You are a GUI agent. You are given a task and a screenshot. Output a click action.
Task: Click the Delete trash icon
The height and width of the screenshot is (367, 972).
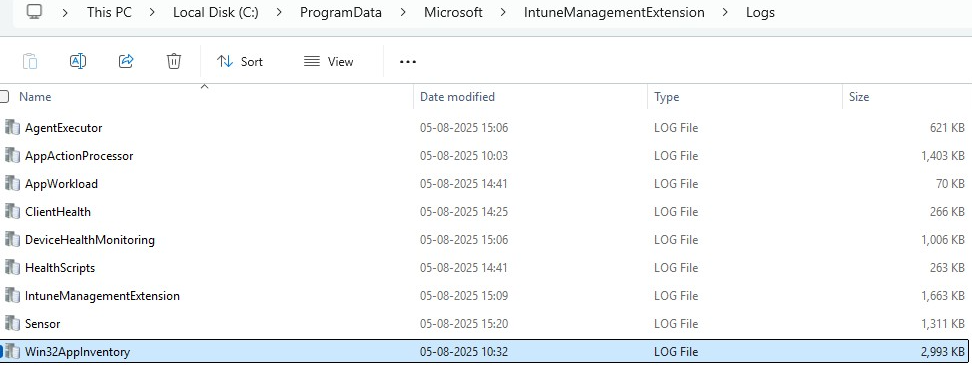click(x=174, y=61)
